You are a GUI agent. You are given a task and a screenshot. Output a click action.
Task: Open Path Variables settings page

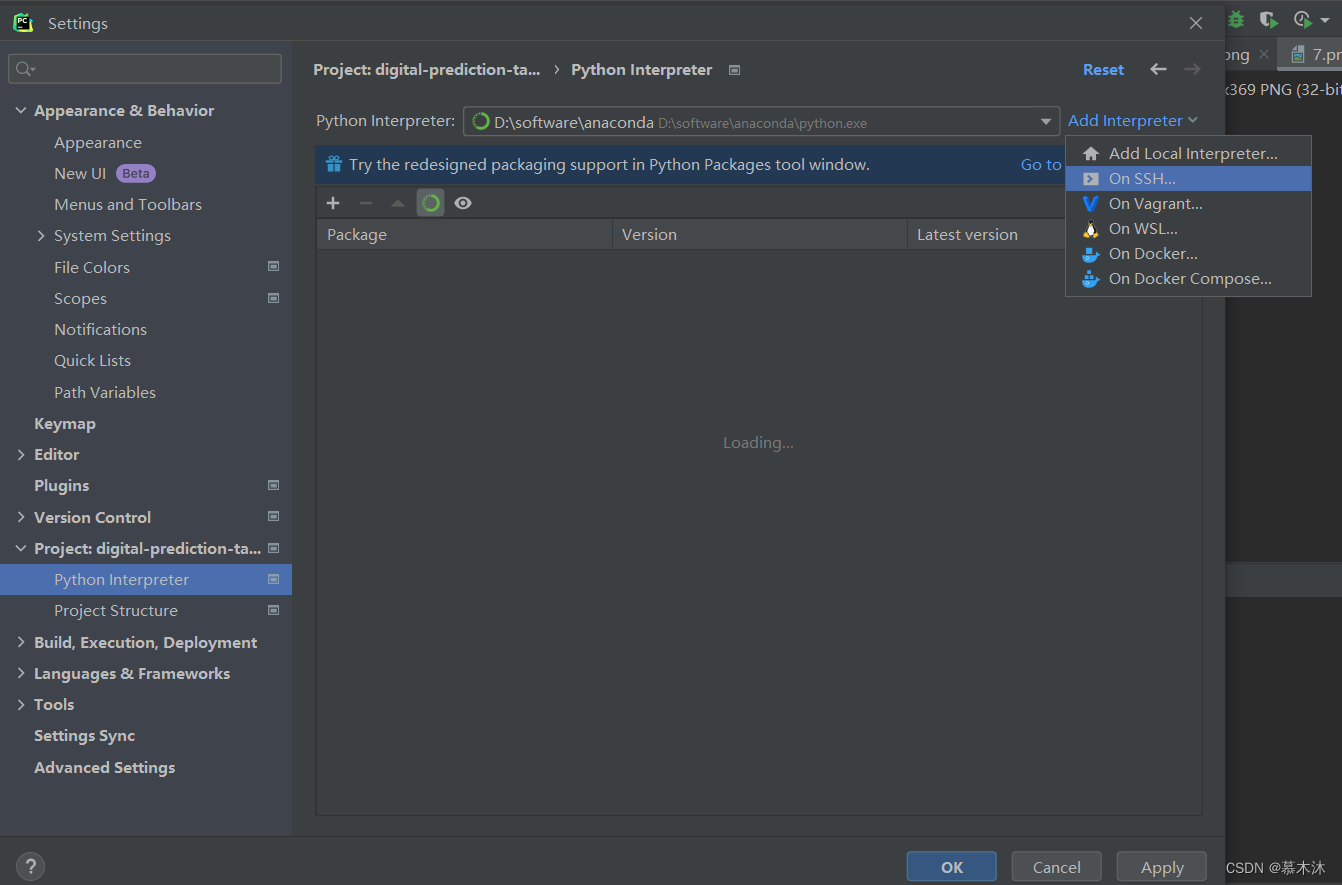[x=105, y=393]
